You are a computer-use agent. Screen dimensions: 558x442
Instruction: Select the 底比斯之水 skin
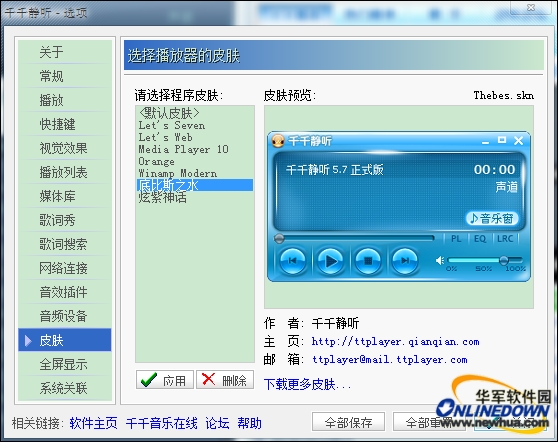[x=195, y=185]
